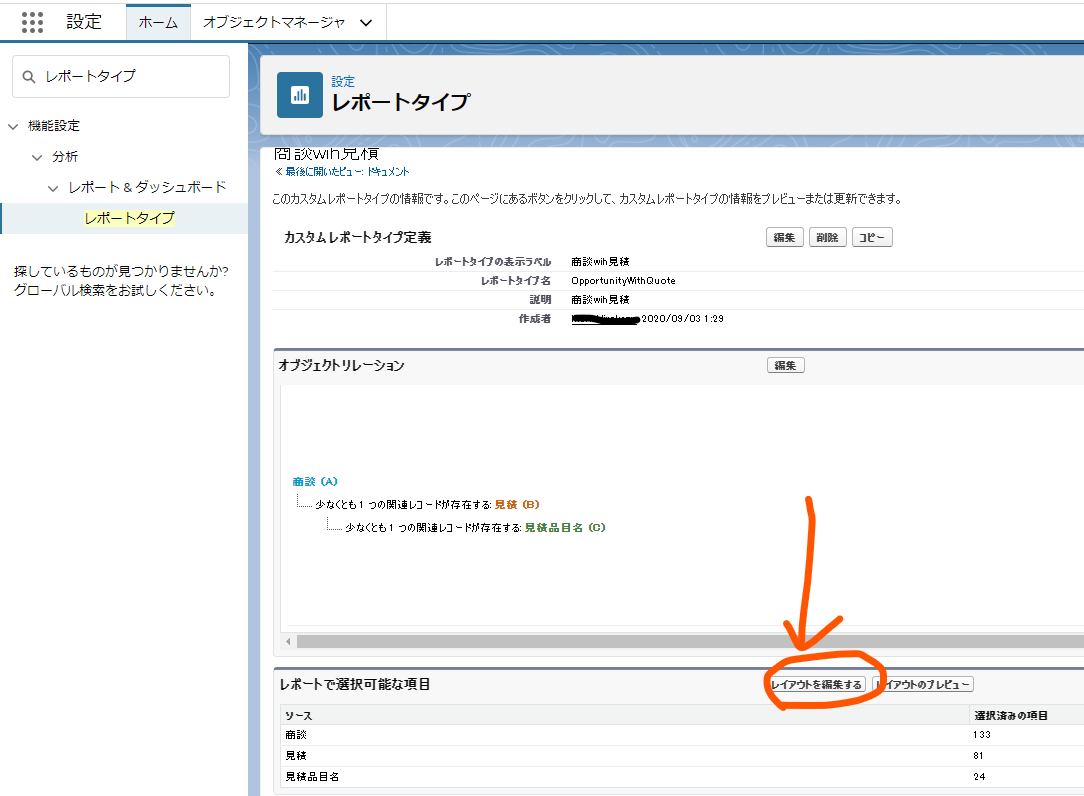The height and width of the screenshot is (796, 1084).
Task: Select レポートタイプ in the sidebar tree
Action: pyautogui.click(x=129, y=218)
